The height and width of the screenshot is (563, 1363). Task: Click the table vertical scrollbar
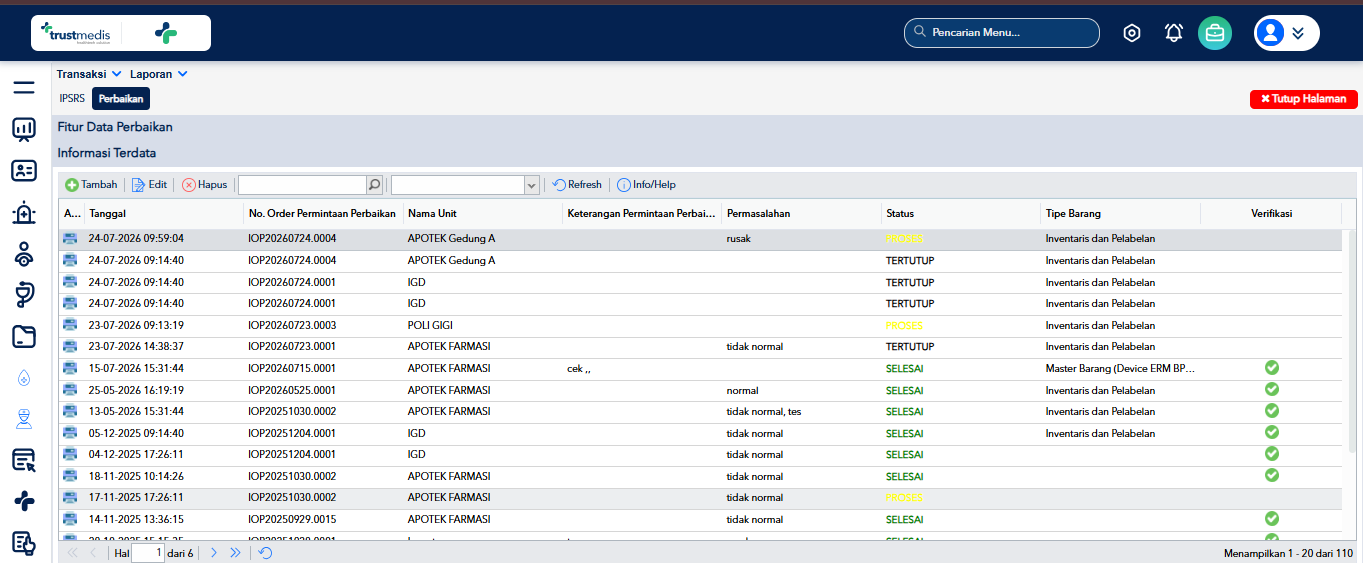[x=1355, y=340]
